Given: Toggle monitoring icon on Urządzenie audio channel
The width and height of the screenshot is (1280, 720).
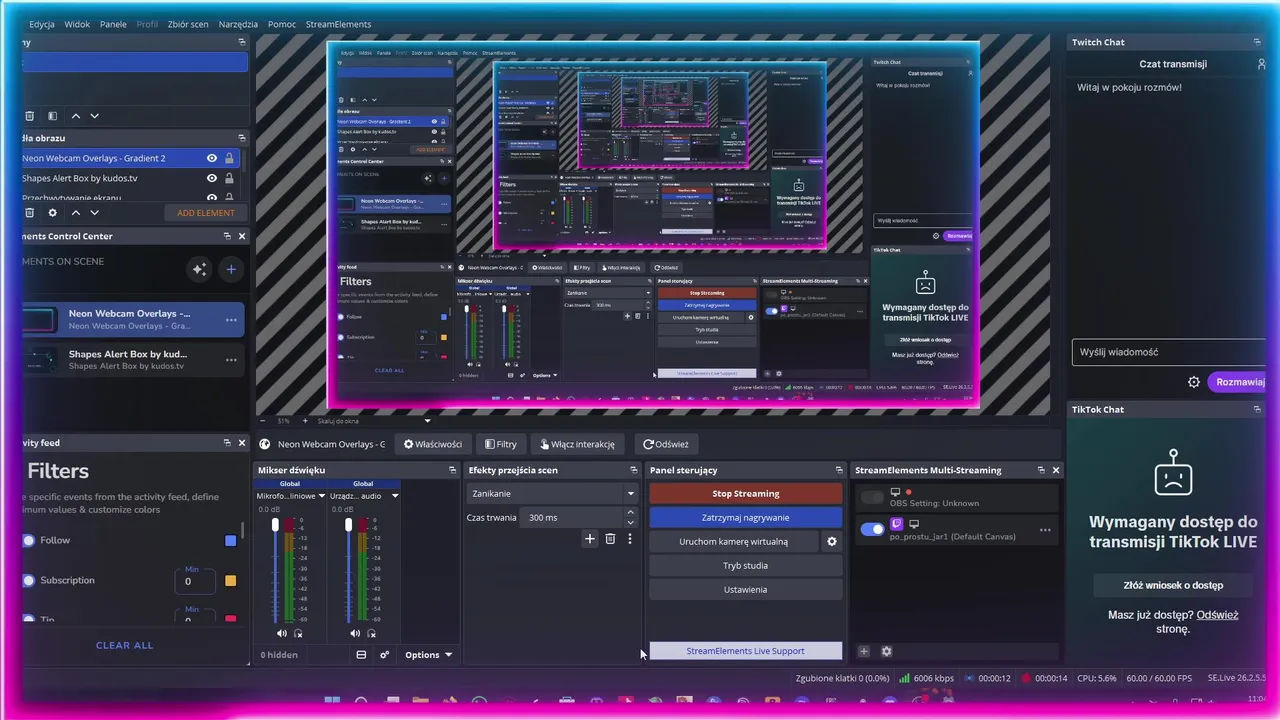Looking at the screenshot, I should tap(372, 633).
